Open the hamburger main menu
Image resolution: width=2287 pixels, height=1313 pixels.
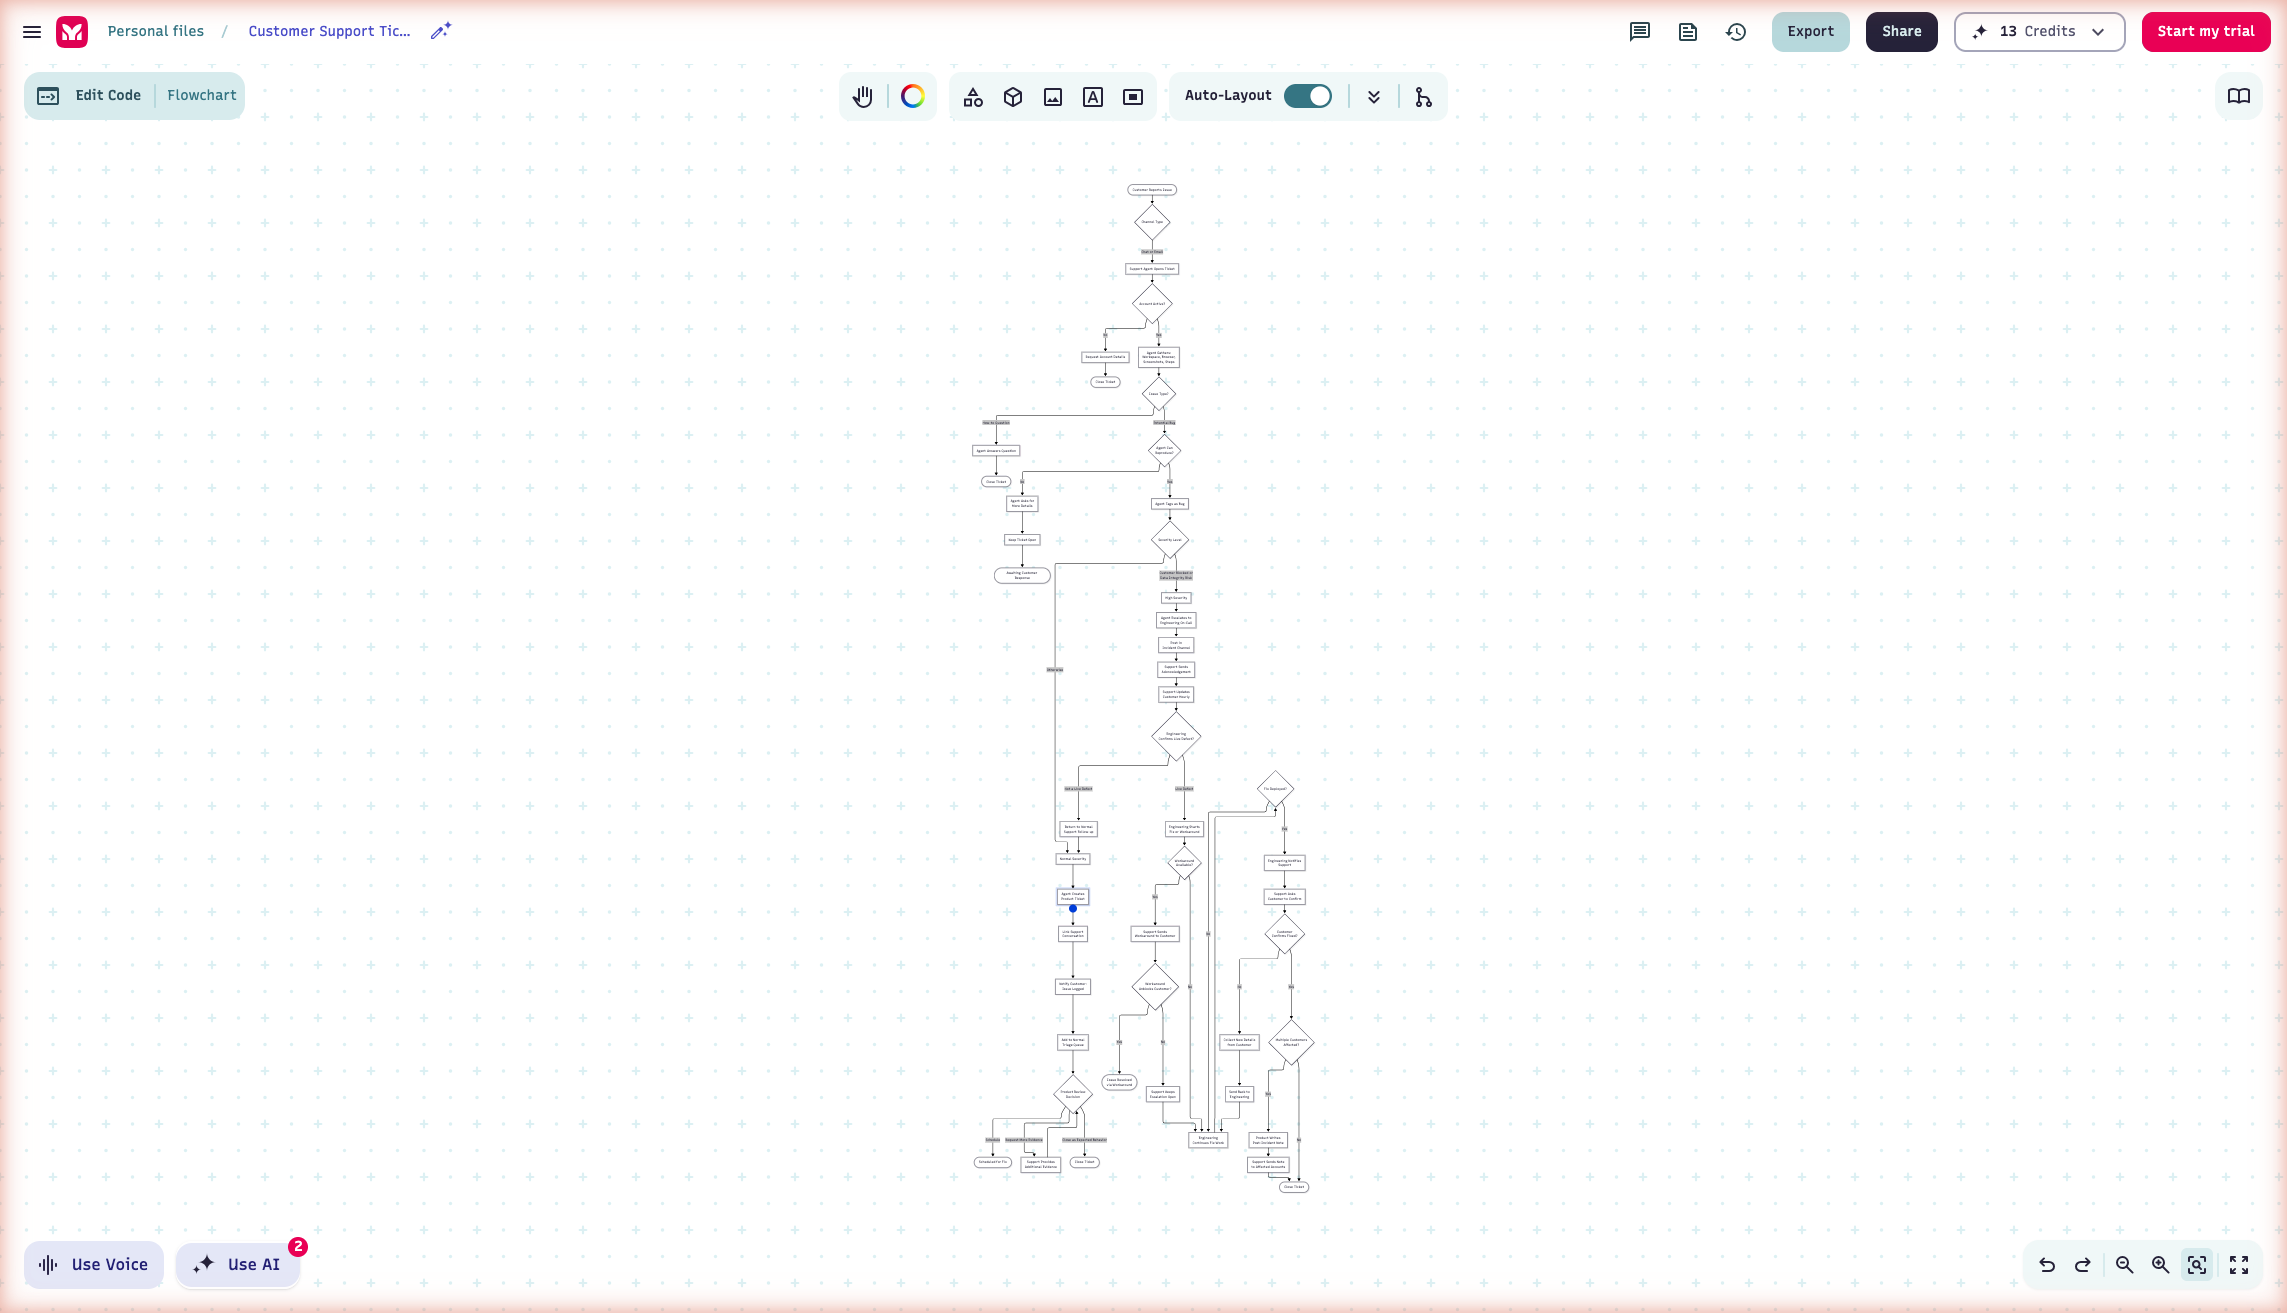tap(32, 32)
